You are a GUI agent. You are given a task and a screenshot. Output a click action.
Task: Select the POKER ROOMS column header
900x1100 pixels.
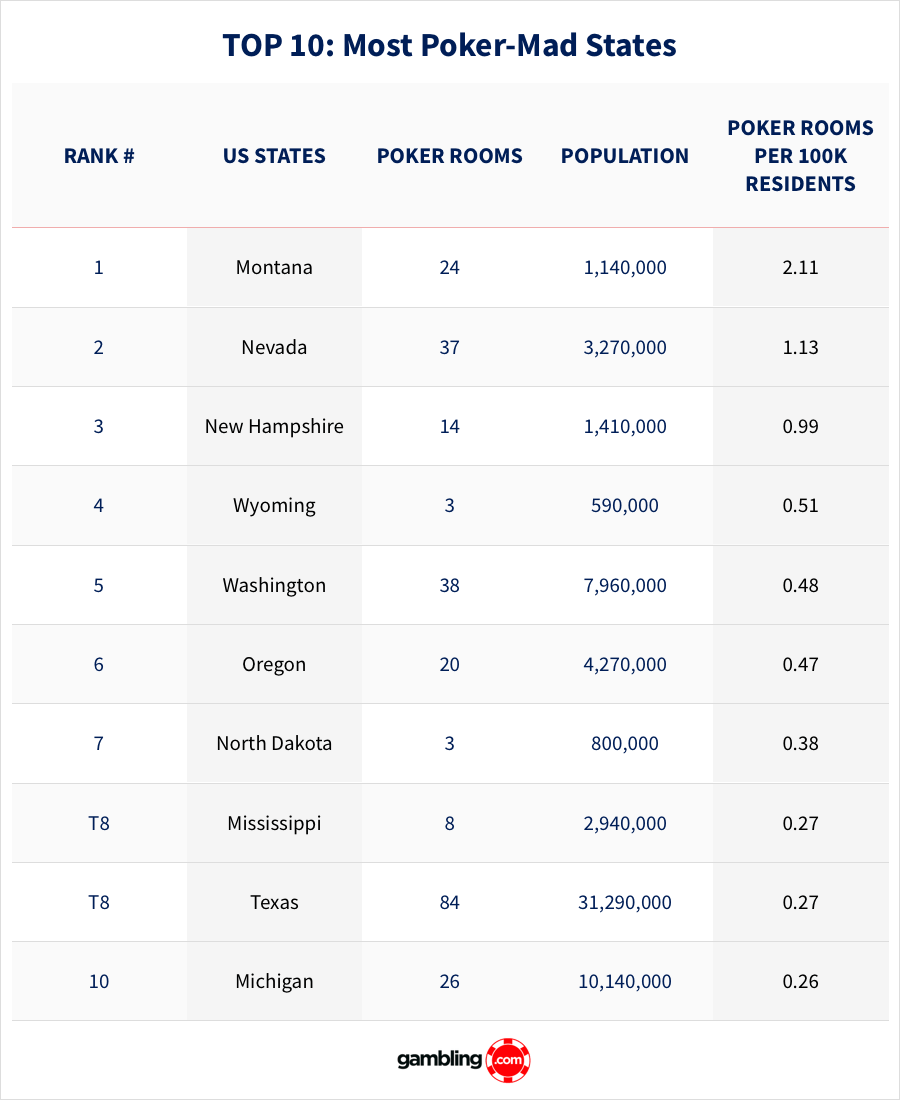coord(449,156)
